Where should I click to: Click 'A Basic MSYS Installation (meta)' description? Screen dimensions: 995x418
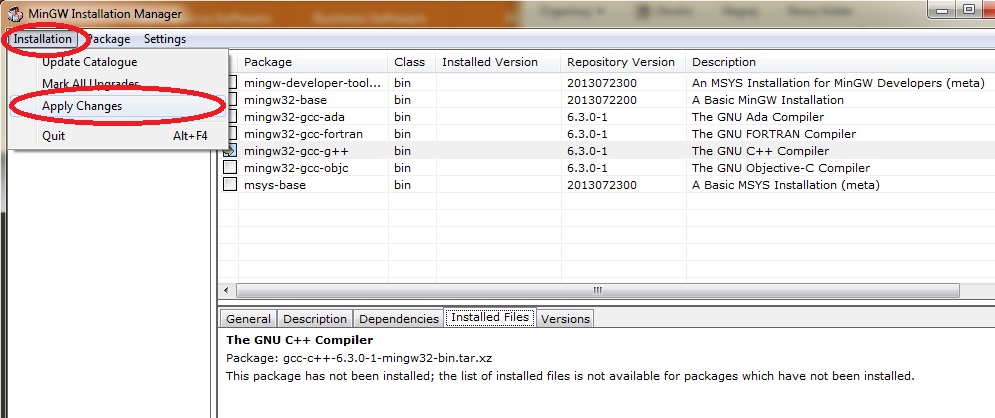(786, 185)
